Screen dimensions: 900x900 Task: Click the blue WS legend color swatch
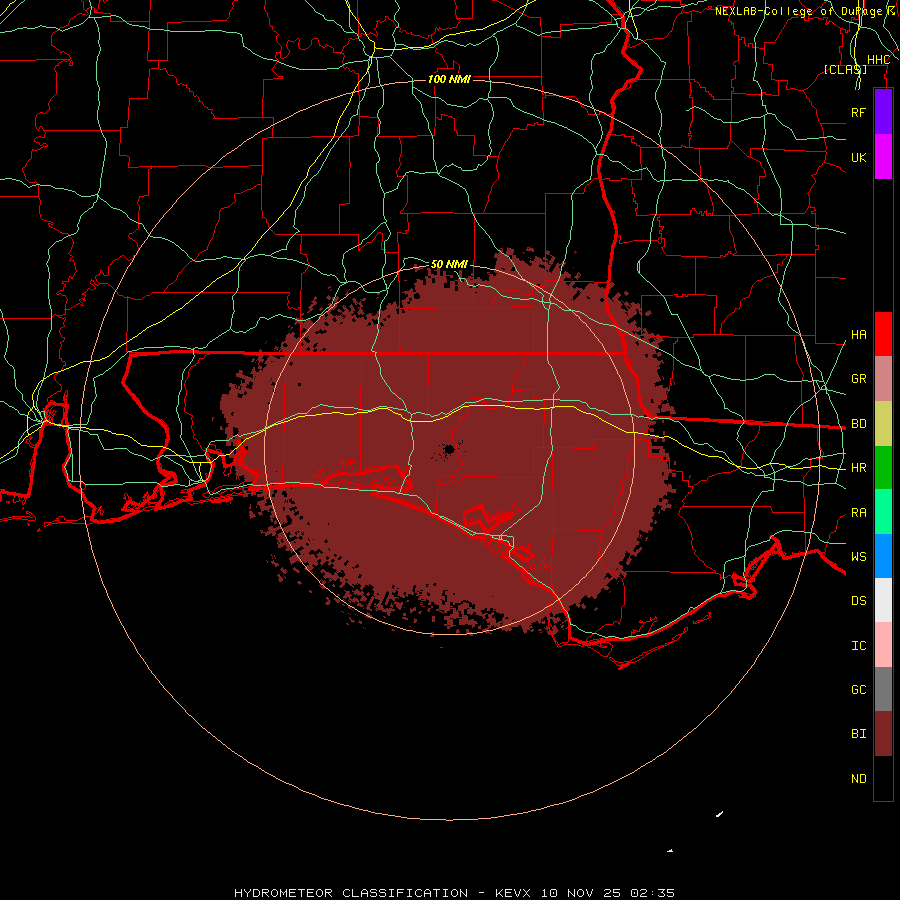(x=883, y=556)
